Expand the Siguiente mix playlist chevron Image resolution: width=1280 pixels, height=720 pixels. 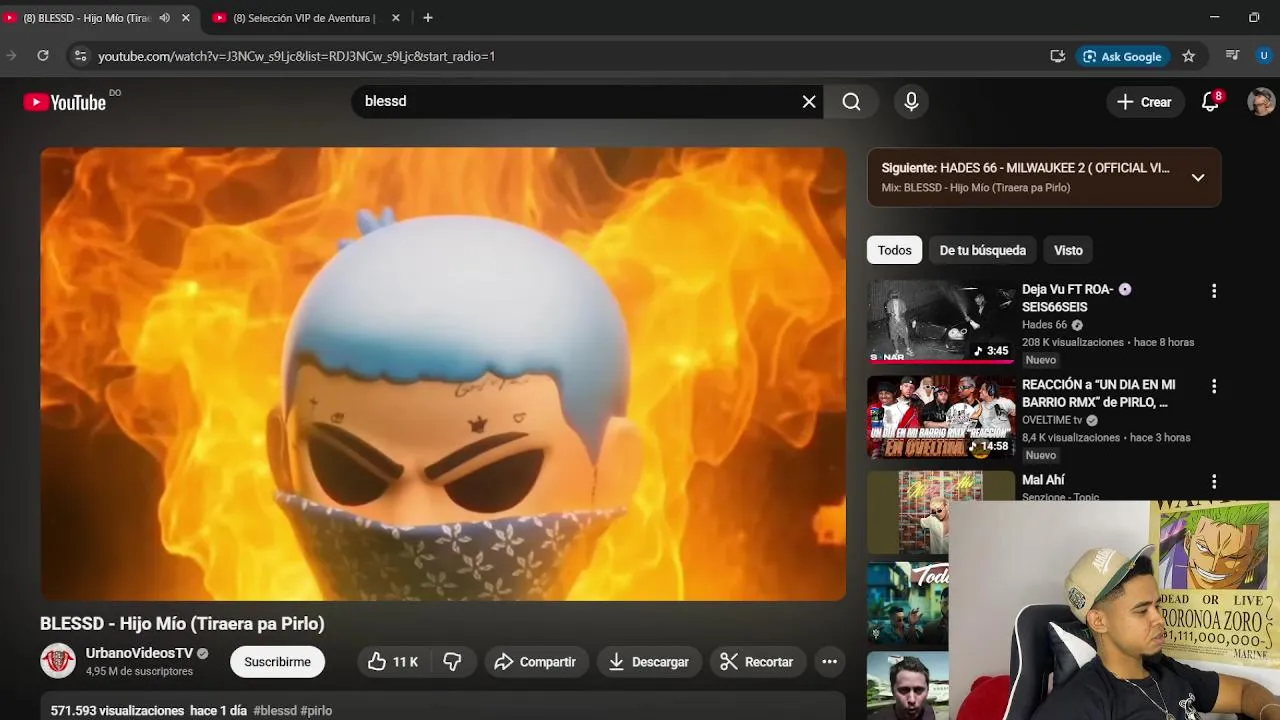pos(1198,178)
